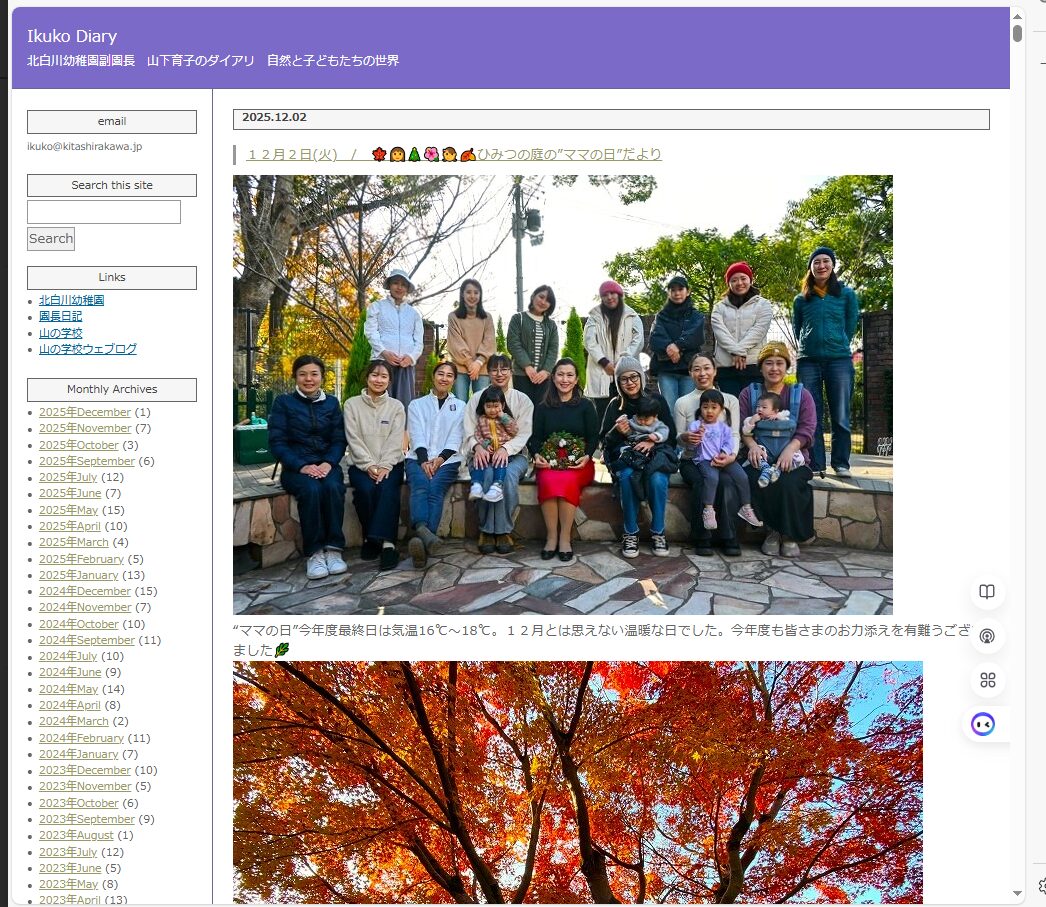Open the 北白川幼稚園 link
This screenshot has height=907, width=1046.
click(72, 300)
